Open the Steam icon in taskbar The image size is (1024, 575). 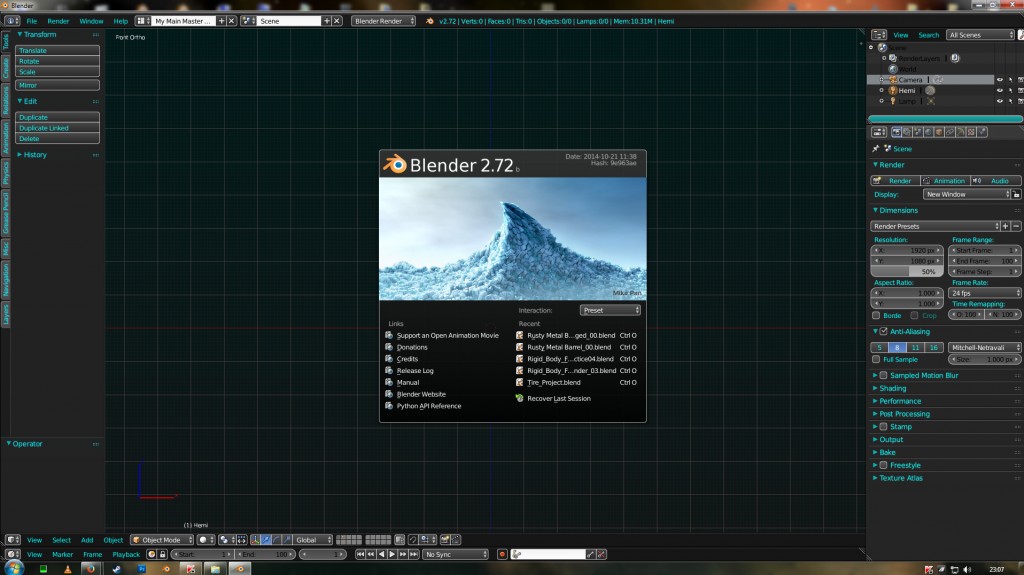pos(116,568)
